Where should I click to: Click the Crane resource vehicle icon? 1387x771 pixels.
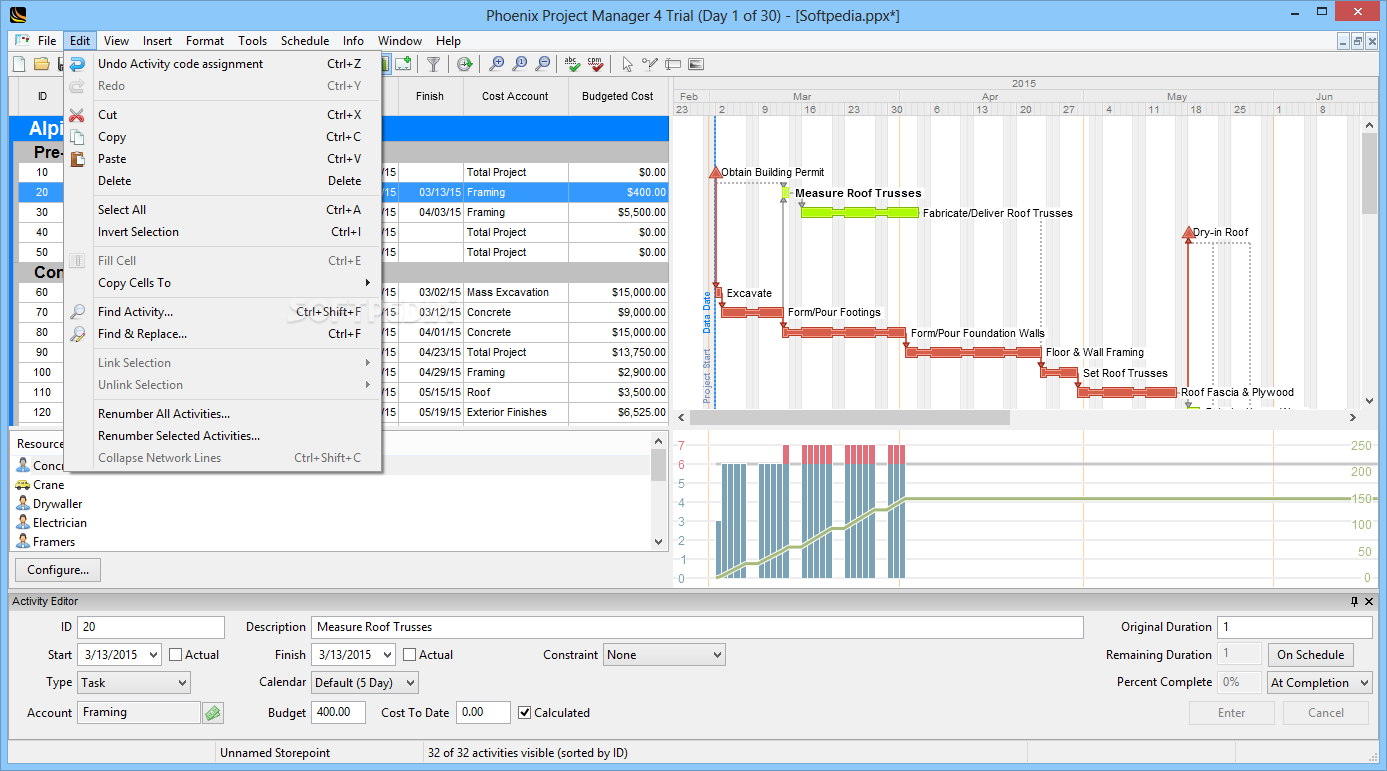click(x=23, y=485)
